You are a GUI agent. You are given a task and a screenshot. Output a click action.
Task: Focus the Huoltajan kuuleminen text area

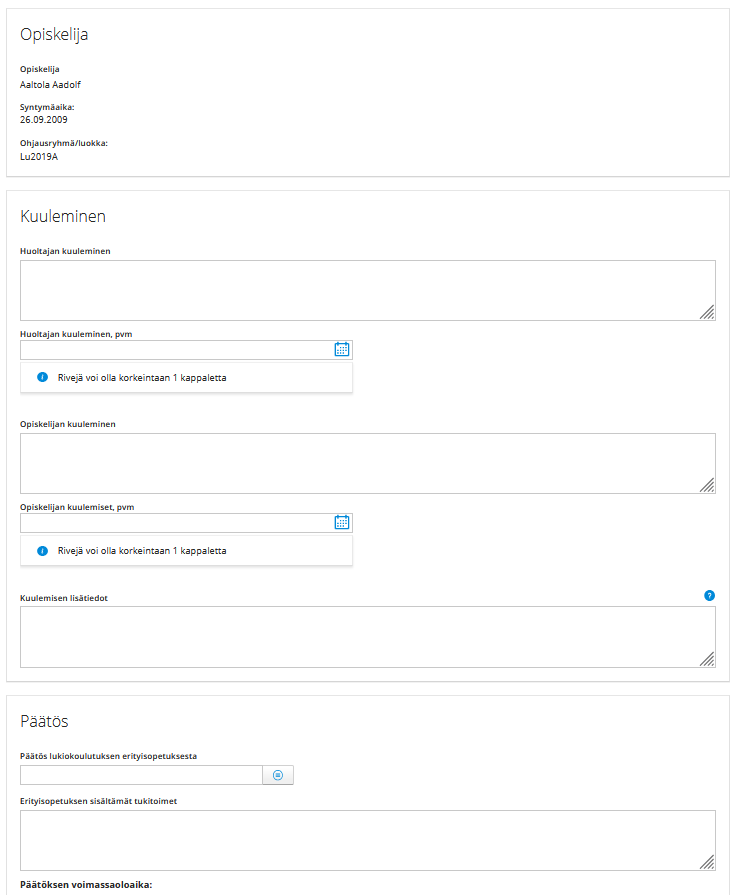pyautogui.click(x=368, y=291)
